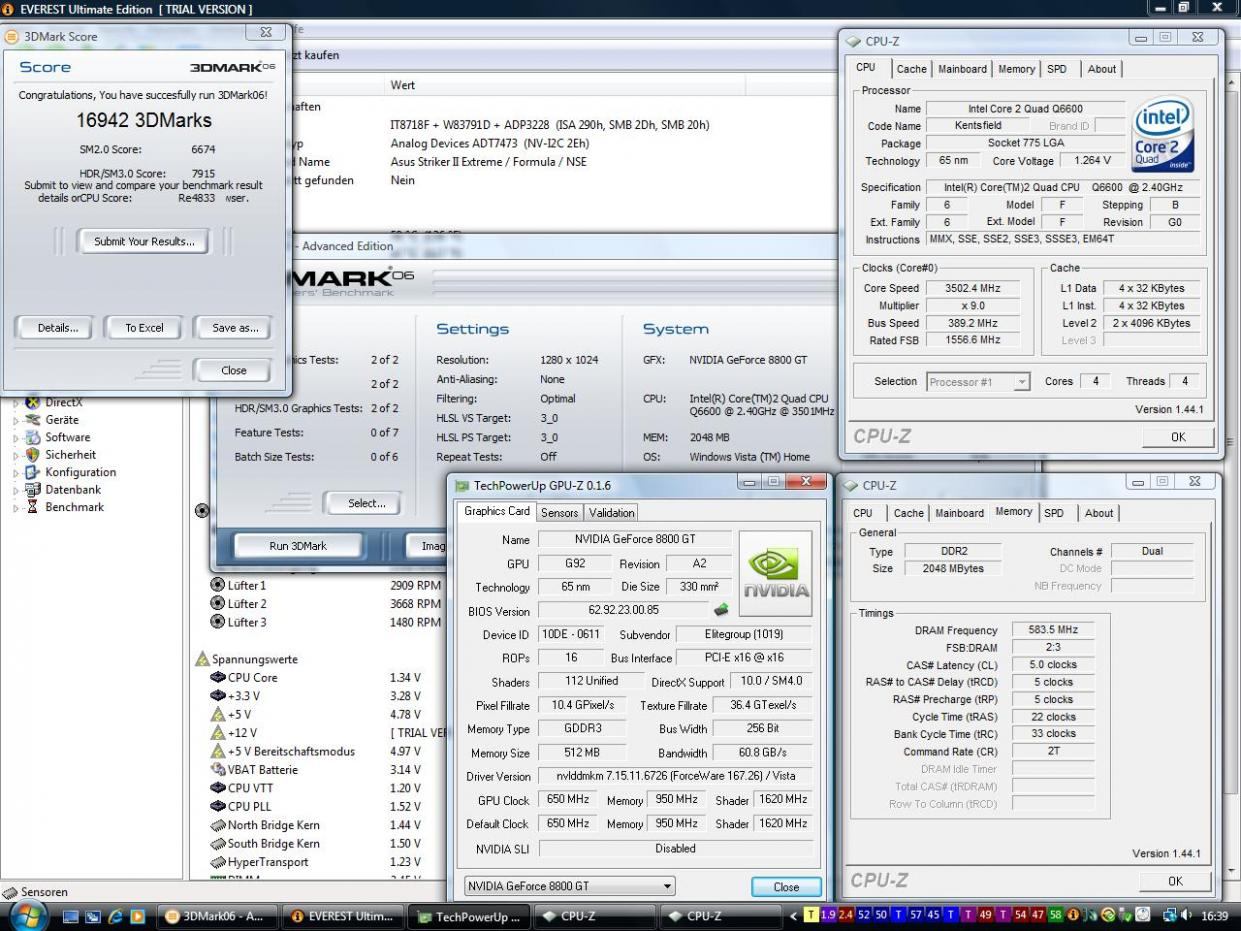Select the Software icon in EVEREST tree
The width and height of the screenshot is (1241, 931).
32,437
